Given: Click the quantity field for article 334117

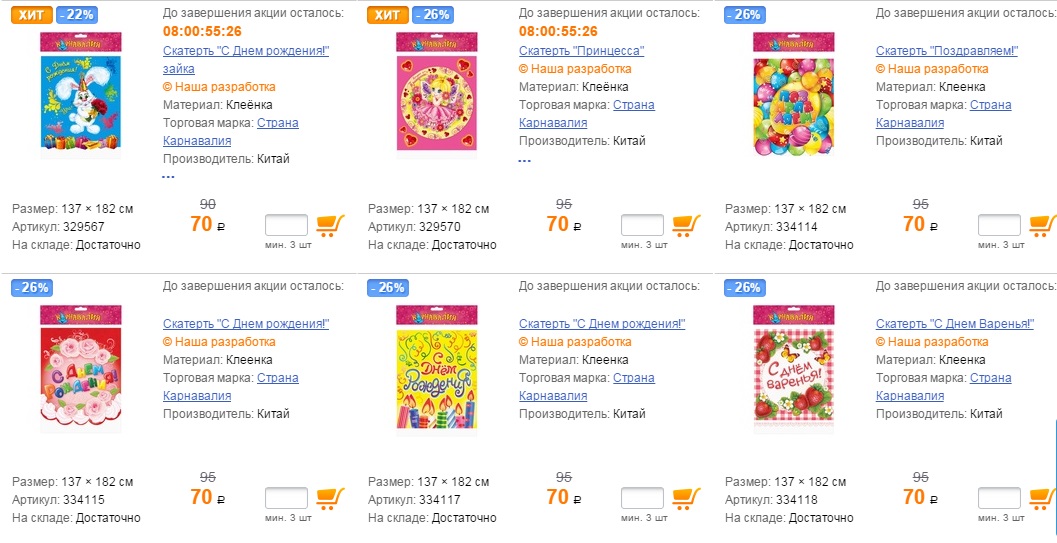Looking at the screenshot, I should click(642, 498).
